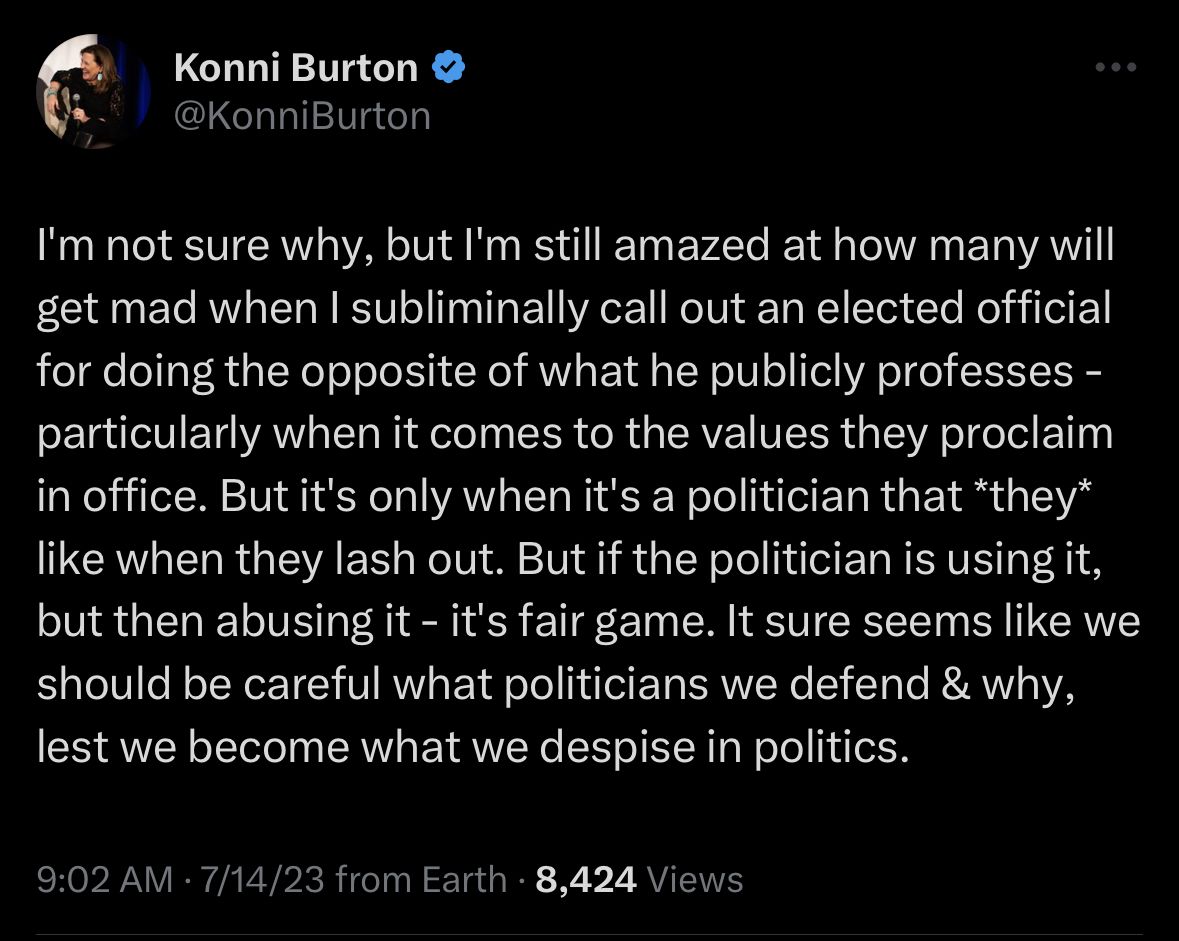The image size is (1179, 941).
Task: Click the "Views" label
Action: tap(695, 879)
